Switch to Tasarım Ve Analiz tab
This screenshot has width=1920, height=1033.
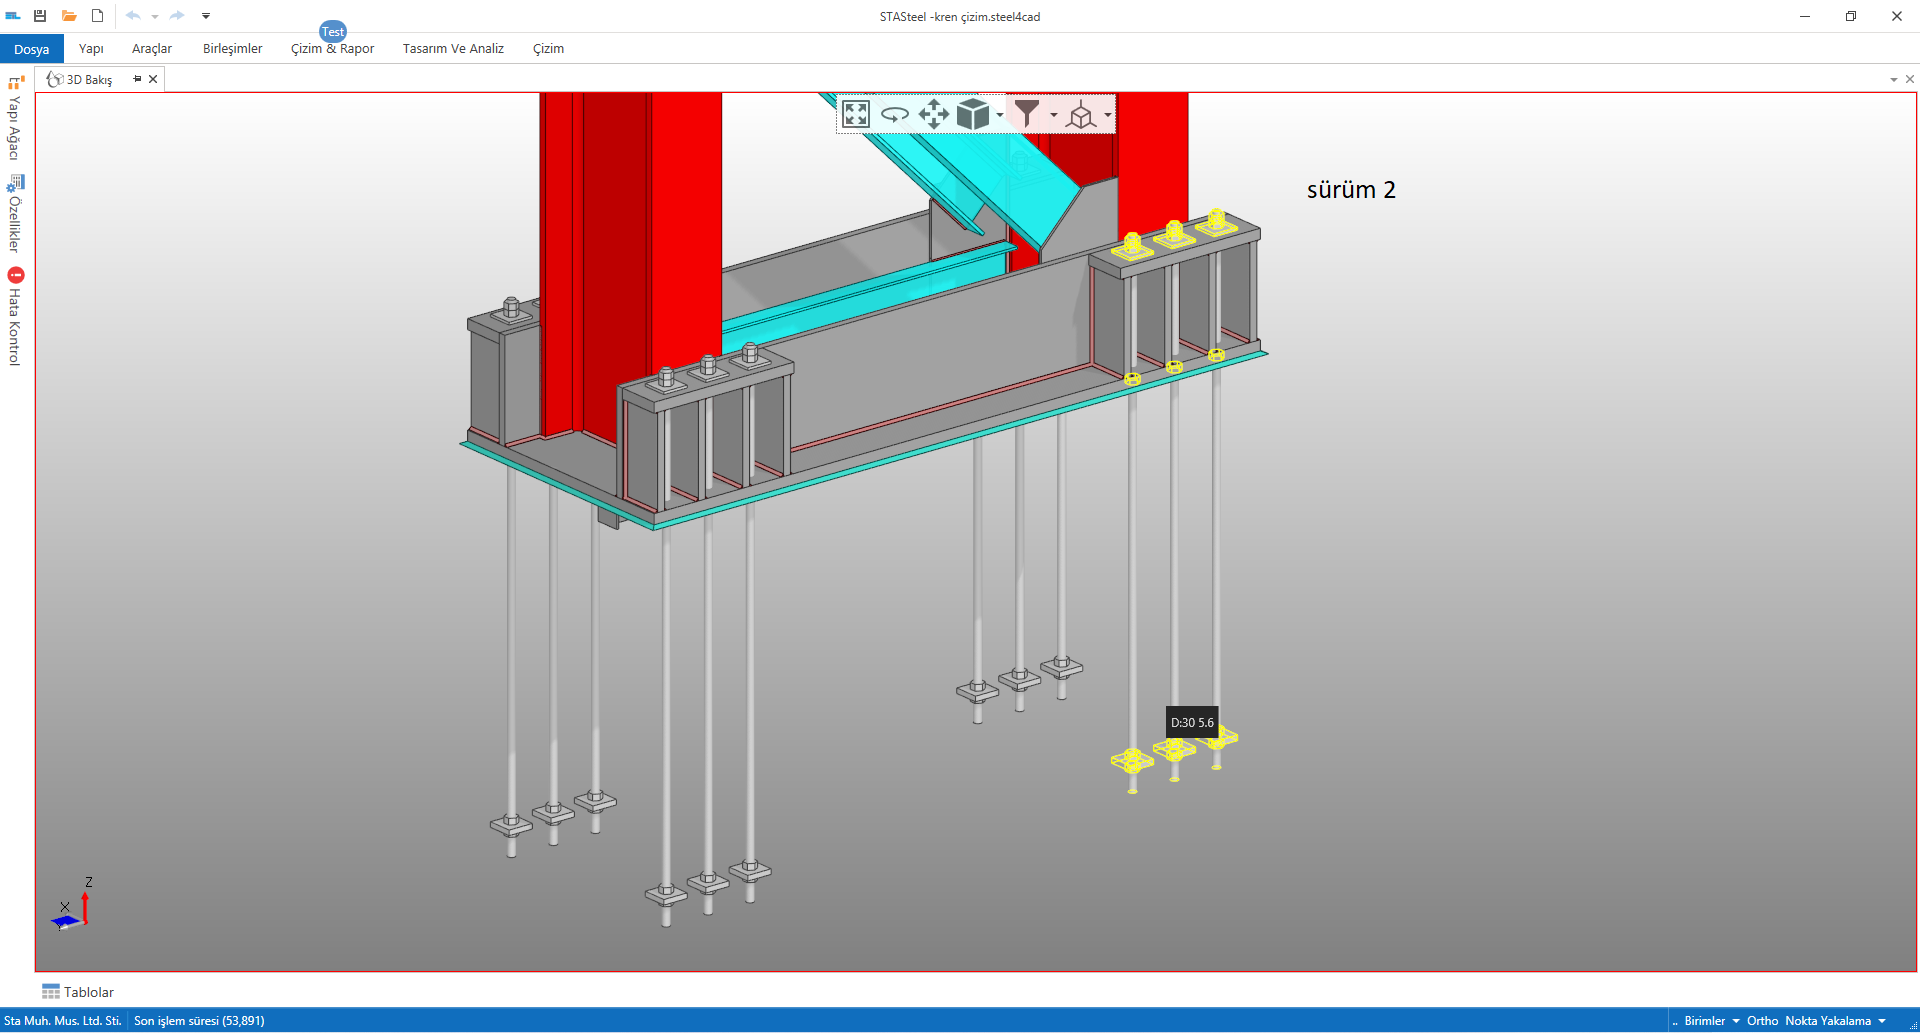coord(453,49)
